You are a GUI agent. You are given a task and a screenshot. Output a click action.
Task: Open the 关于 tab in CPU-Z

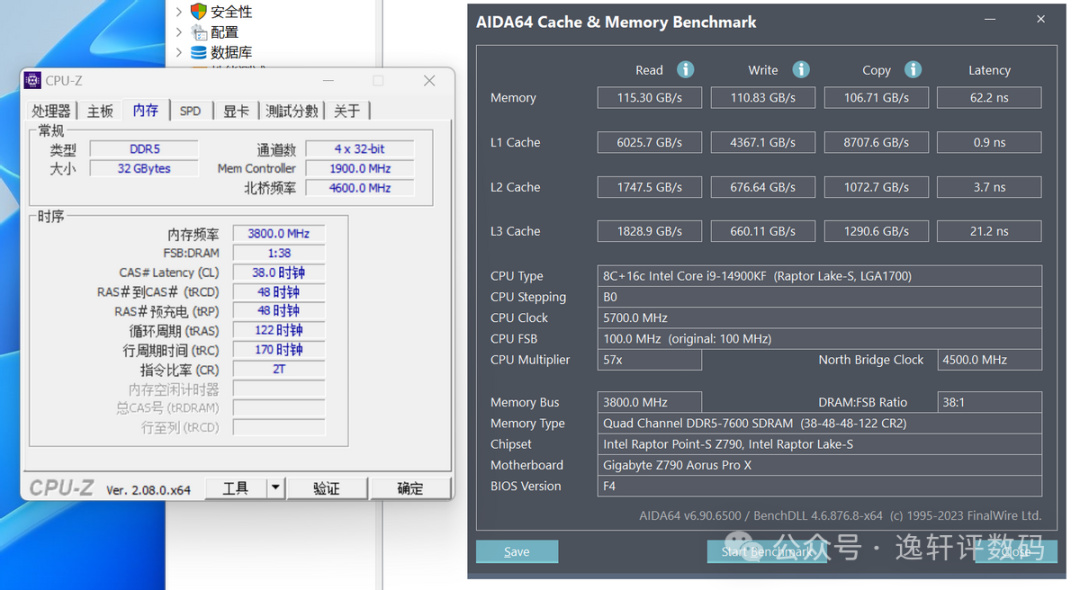pyautogui.click(x=347, y=111)
